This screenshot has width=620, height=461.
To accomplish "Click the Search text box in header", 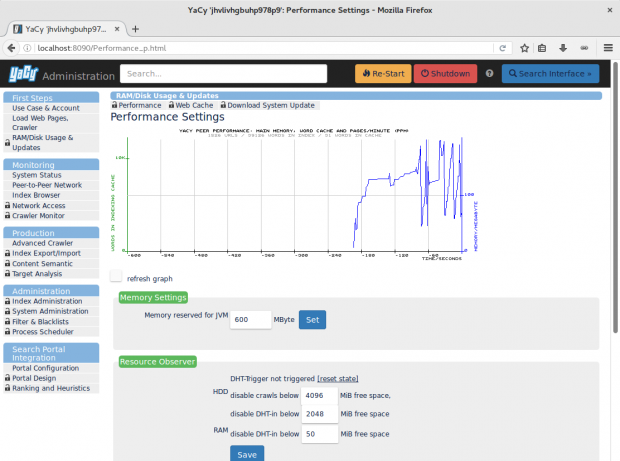I will coord(223,73).
